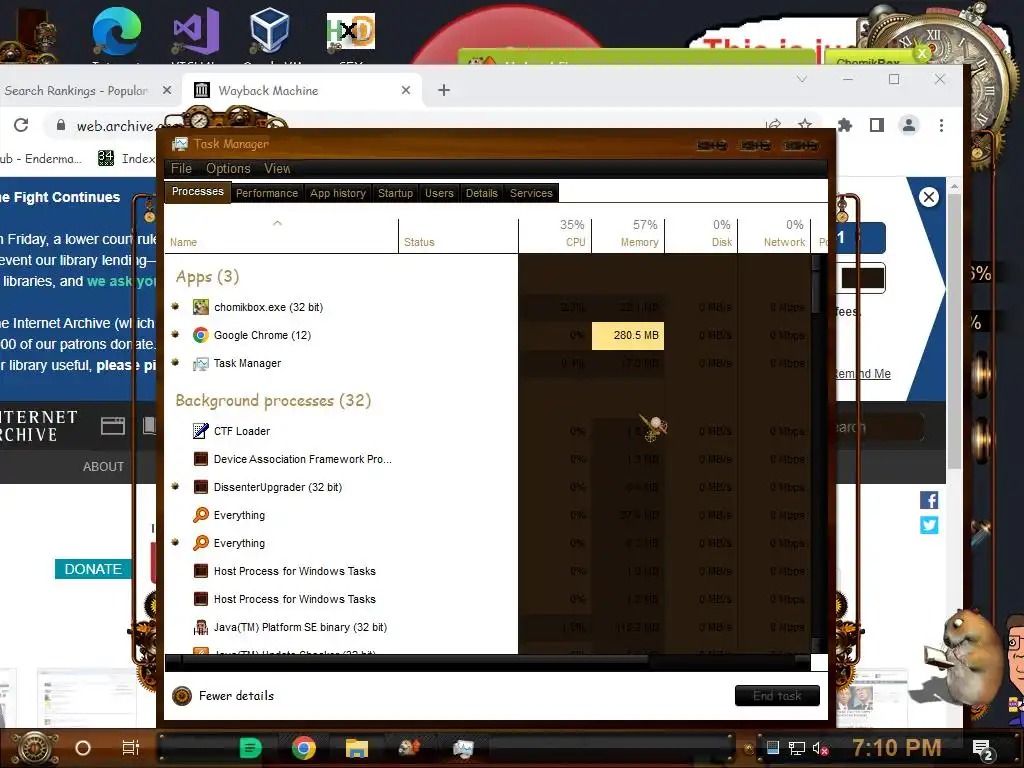Sort processes by the Network column
1024x768 pixels.
click(775, 236)
